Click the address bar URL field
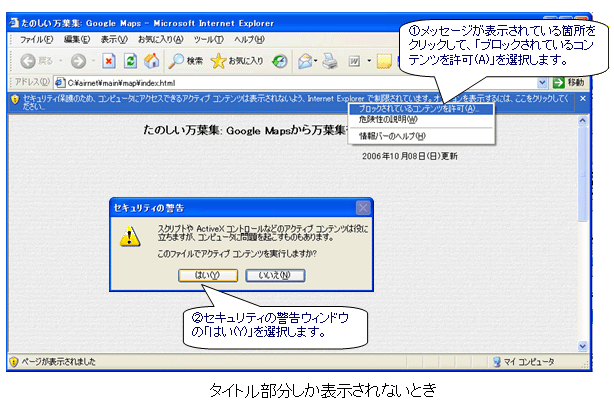Viewport: 614px width, 412px height. [302, 83]
